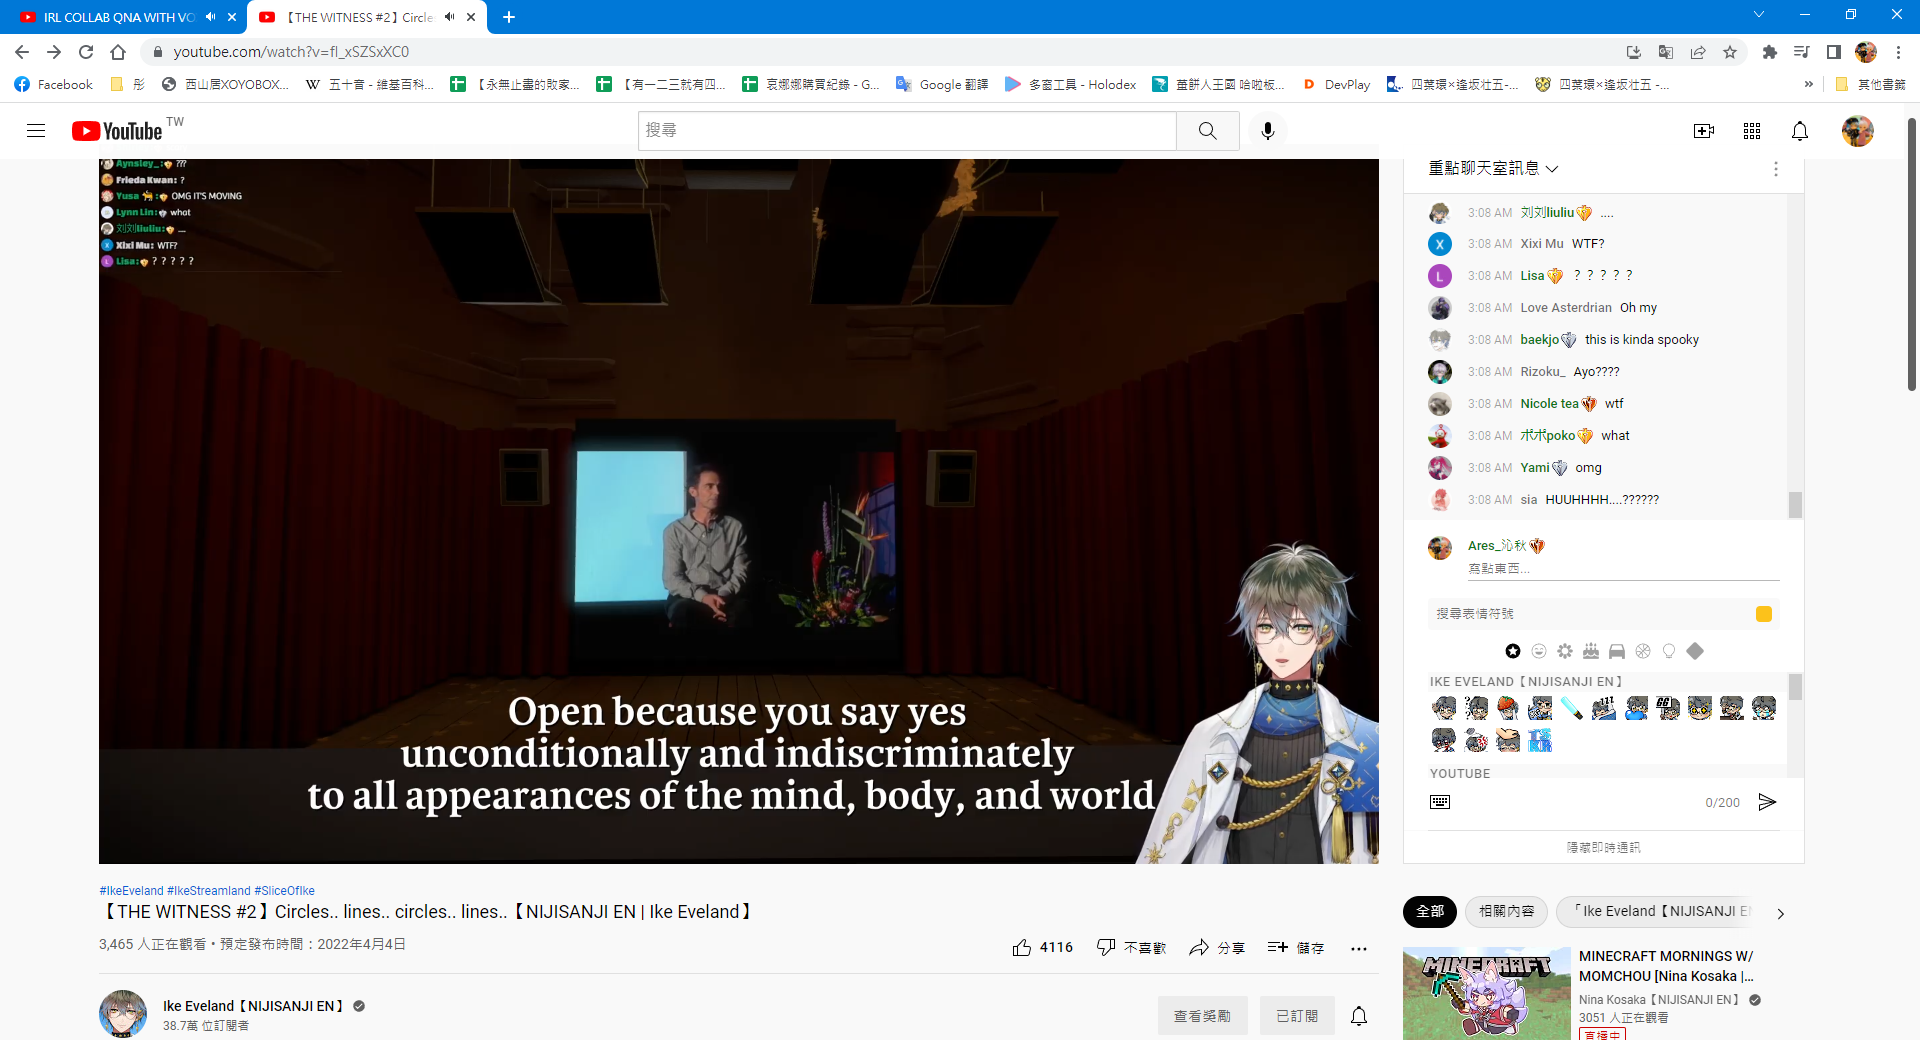Toggle the 已訂閱 subscribed button
The height and width of the screenshot is (1040, 1920).
click(1297, 1016)
